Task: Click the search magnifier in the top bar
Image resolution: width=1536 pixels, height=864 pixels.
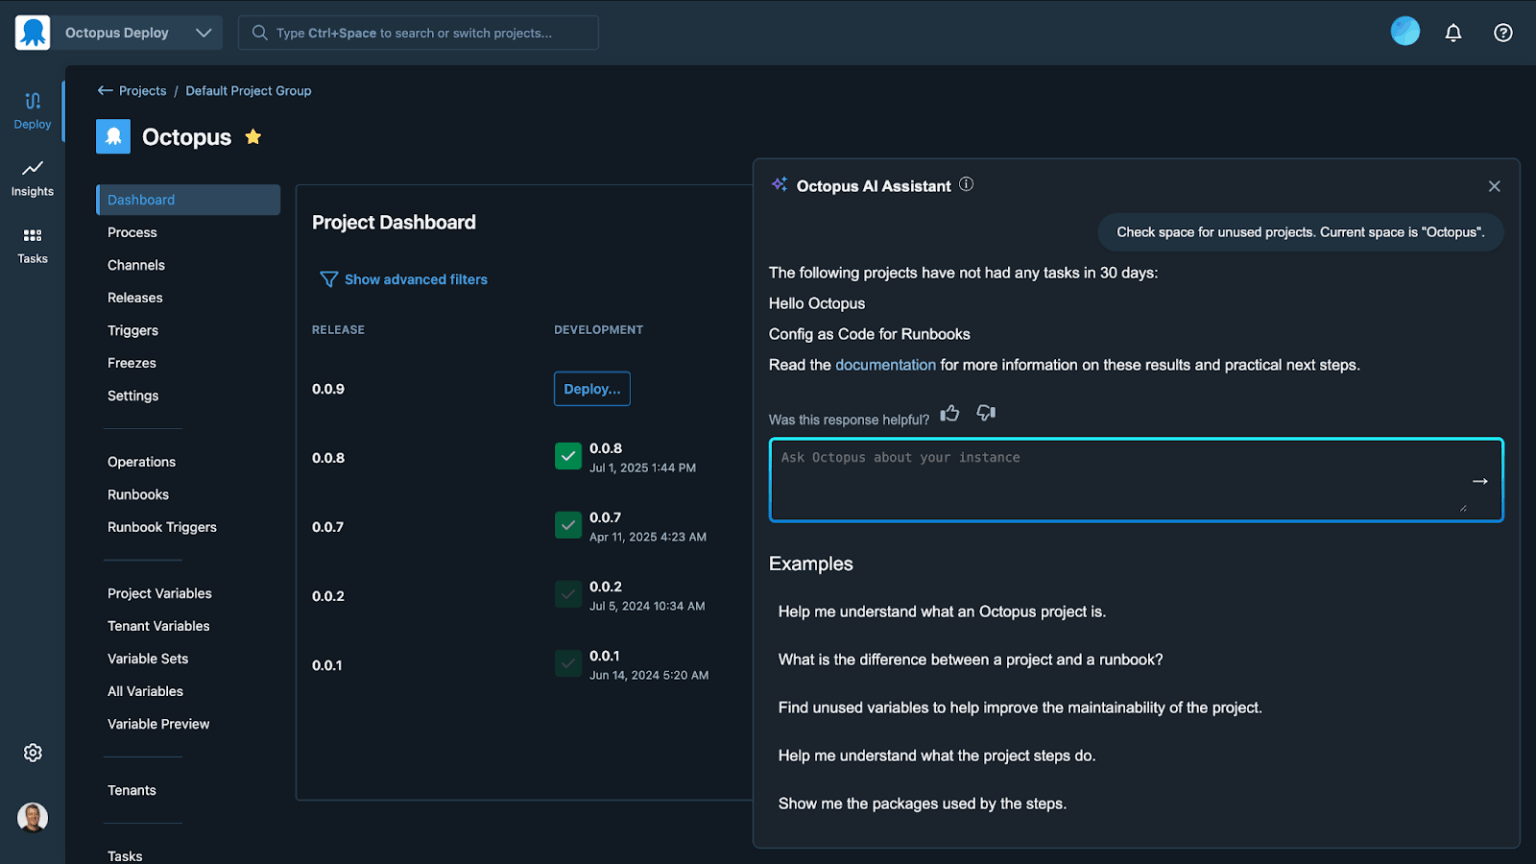Action: pyautogui.click(x=259, y=32)
